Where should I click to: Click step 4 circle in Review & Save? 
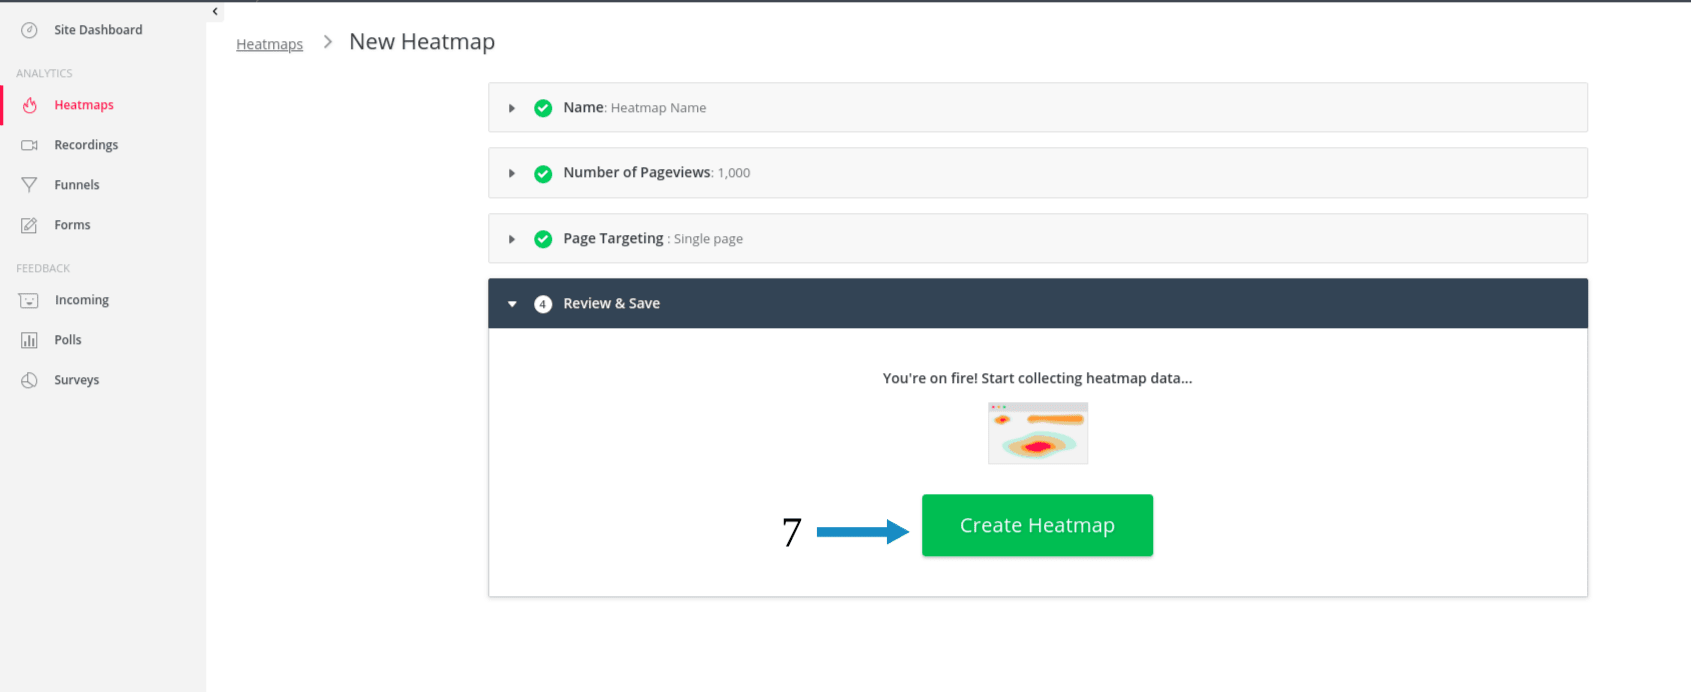click(x=543, y=304)
